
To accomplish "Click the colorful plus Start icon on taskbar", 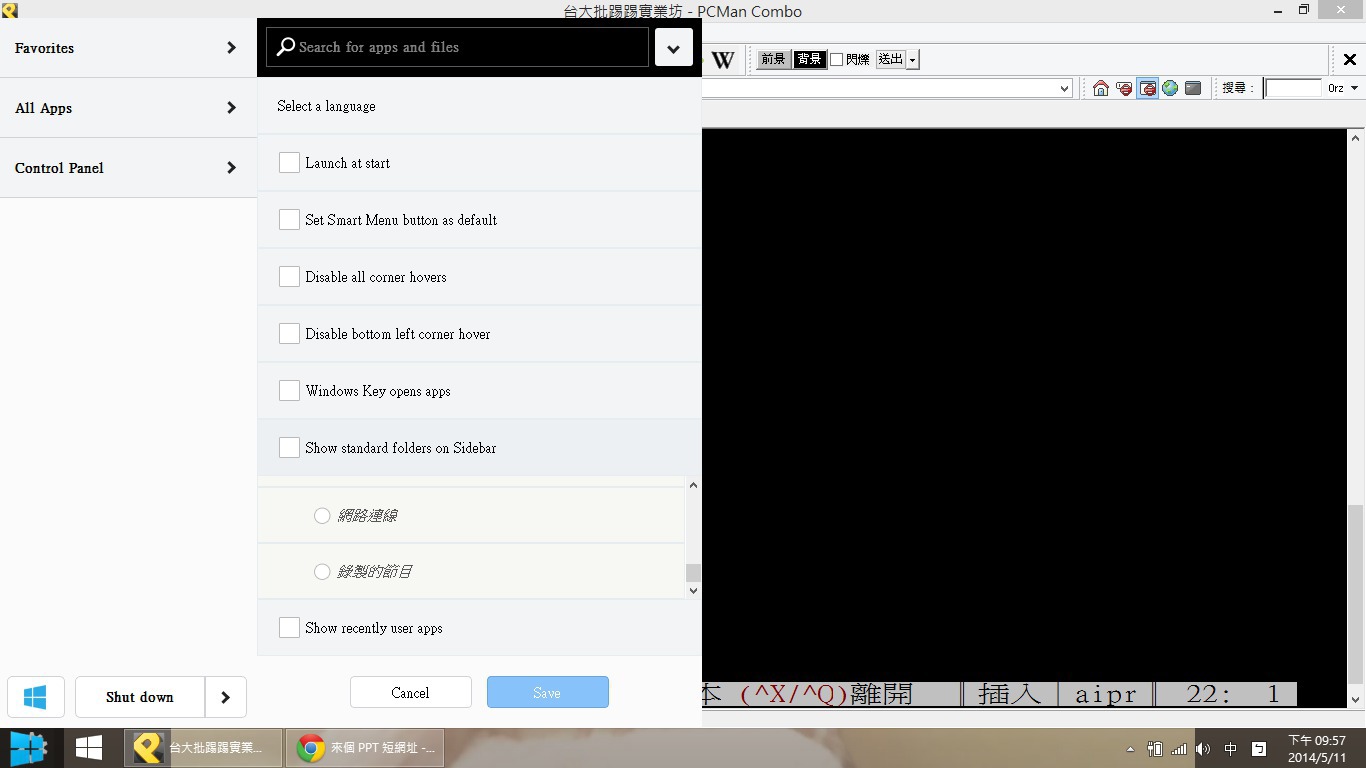I will tap(29, 747).
